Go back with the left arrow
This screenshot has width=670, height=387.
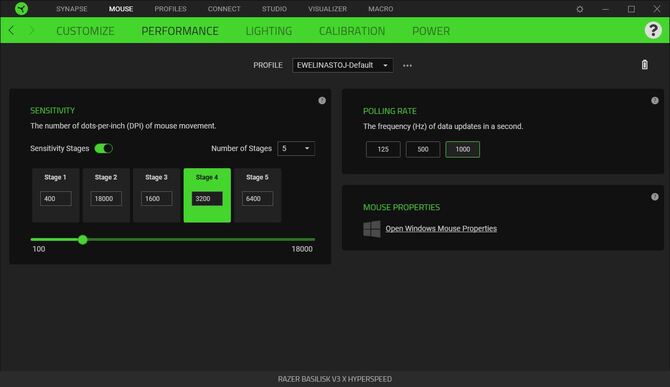click(12, 30)
